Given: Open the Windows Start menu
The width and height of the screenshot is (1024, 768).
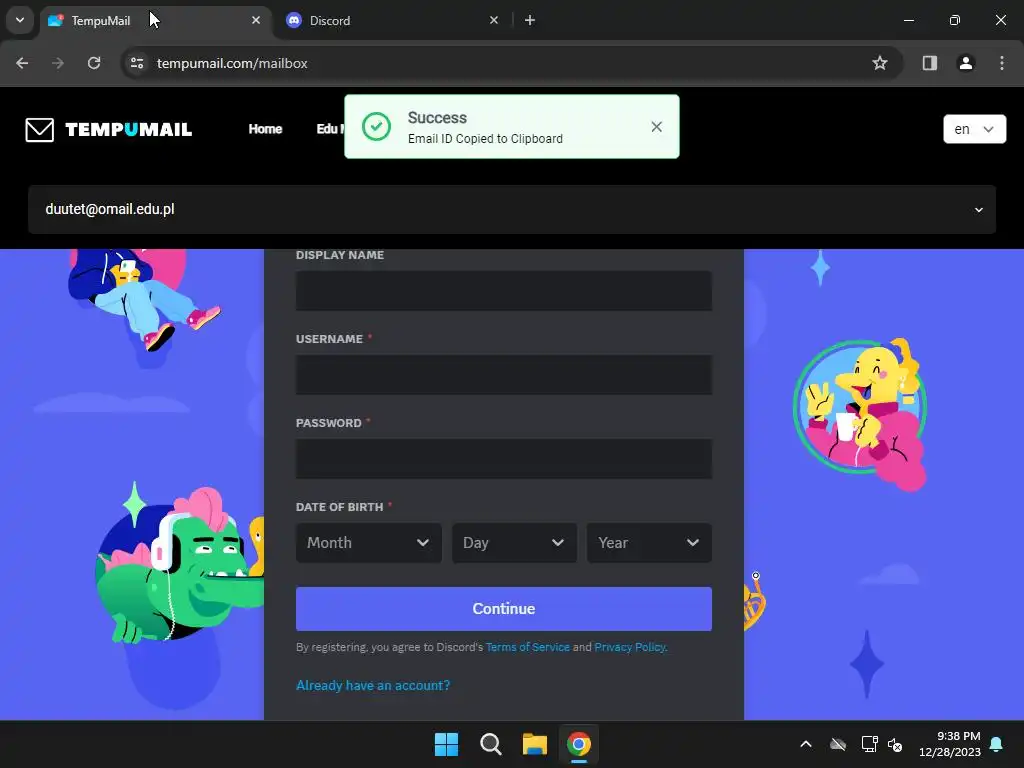Looking at the screenshot, I should click(447, 744).
